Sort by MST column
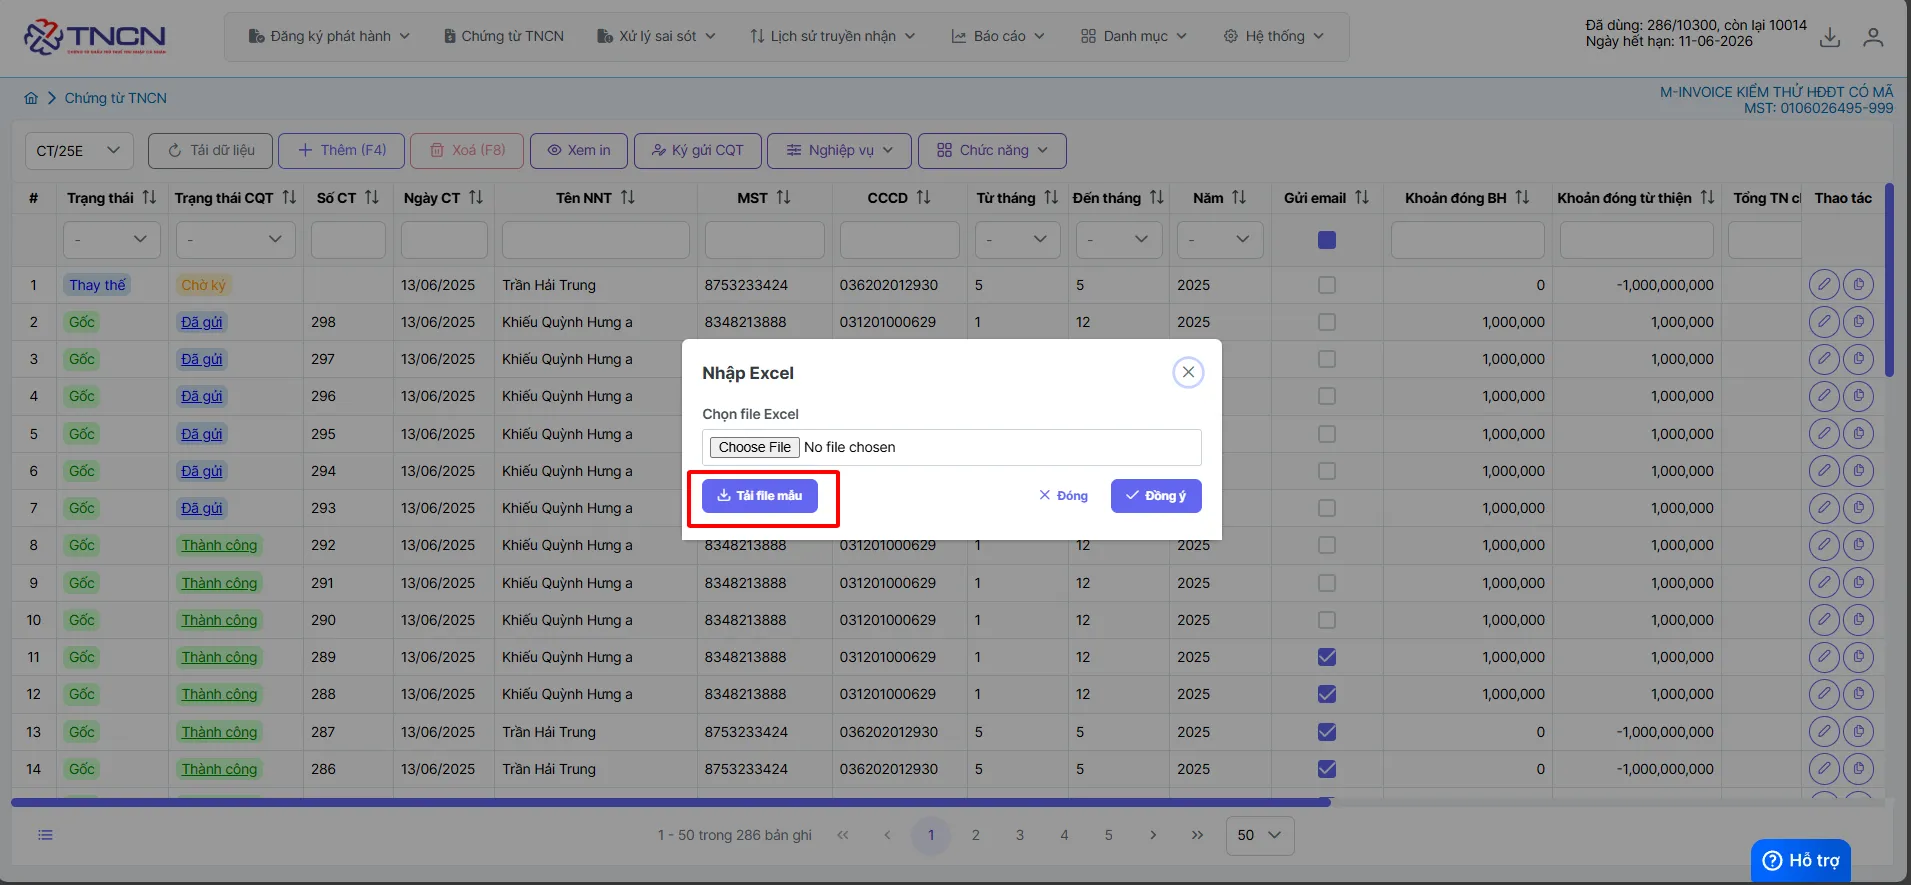 click(784, 198)
